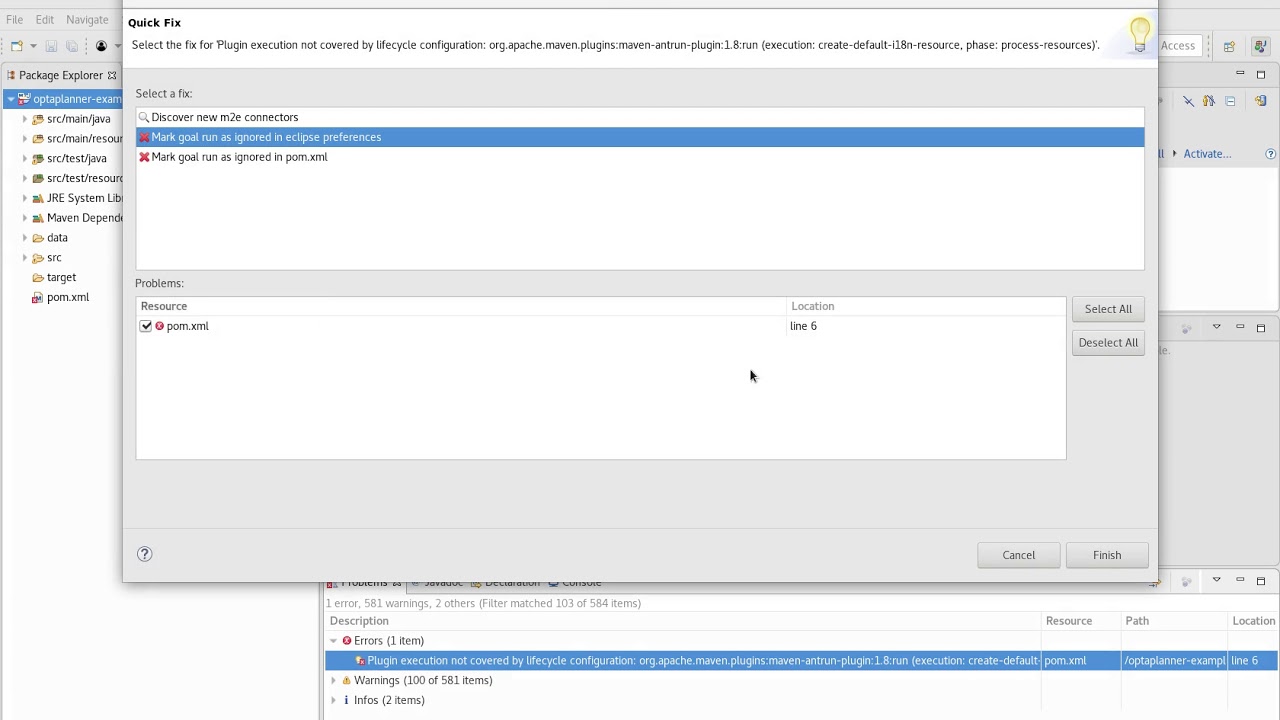
Task: Click the Quick Access field
Action: point(1178,45)
